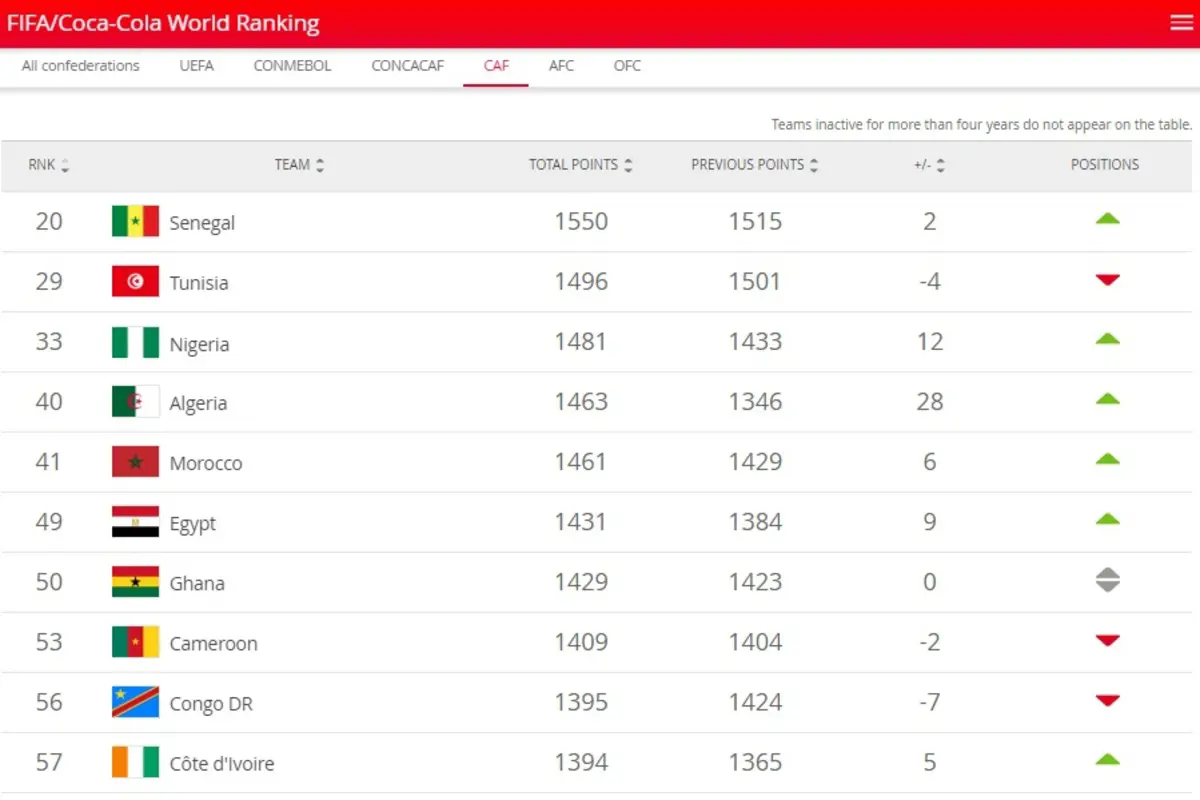Click Algeria's +/- value 28

coord(930,401)
